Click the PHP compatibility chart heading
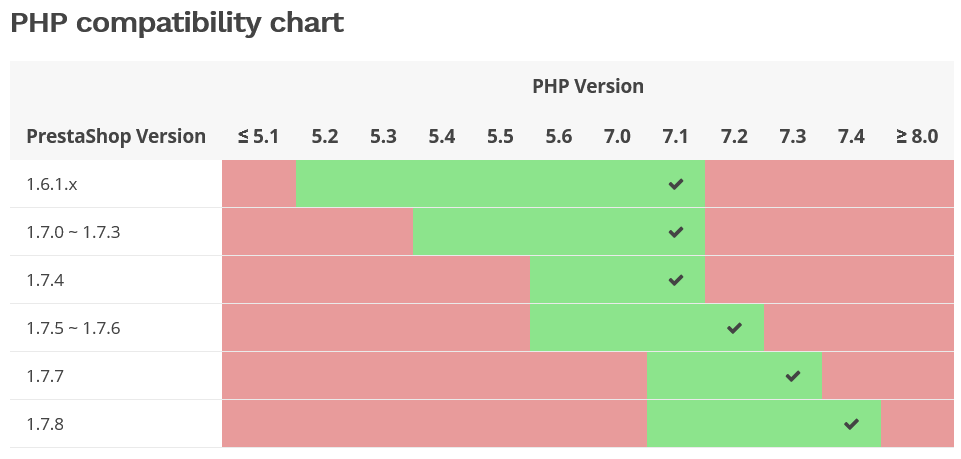961x459 pixels. pyautogui.click(x=177, y=24)
